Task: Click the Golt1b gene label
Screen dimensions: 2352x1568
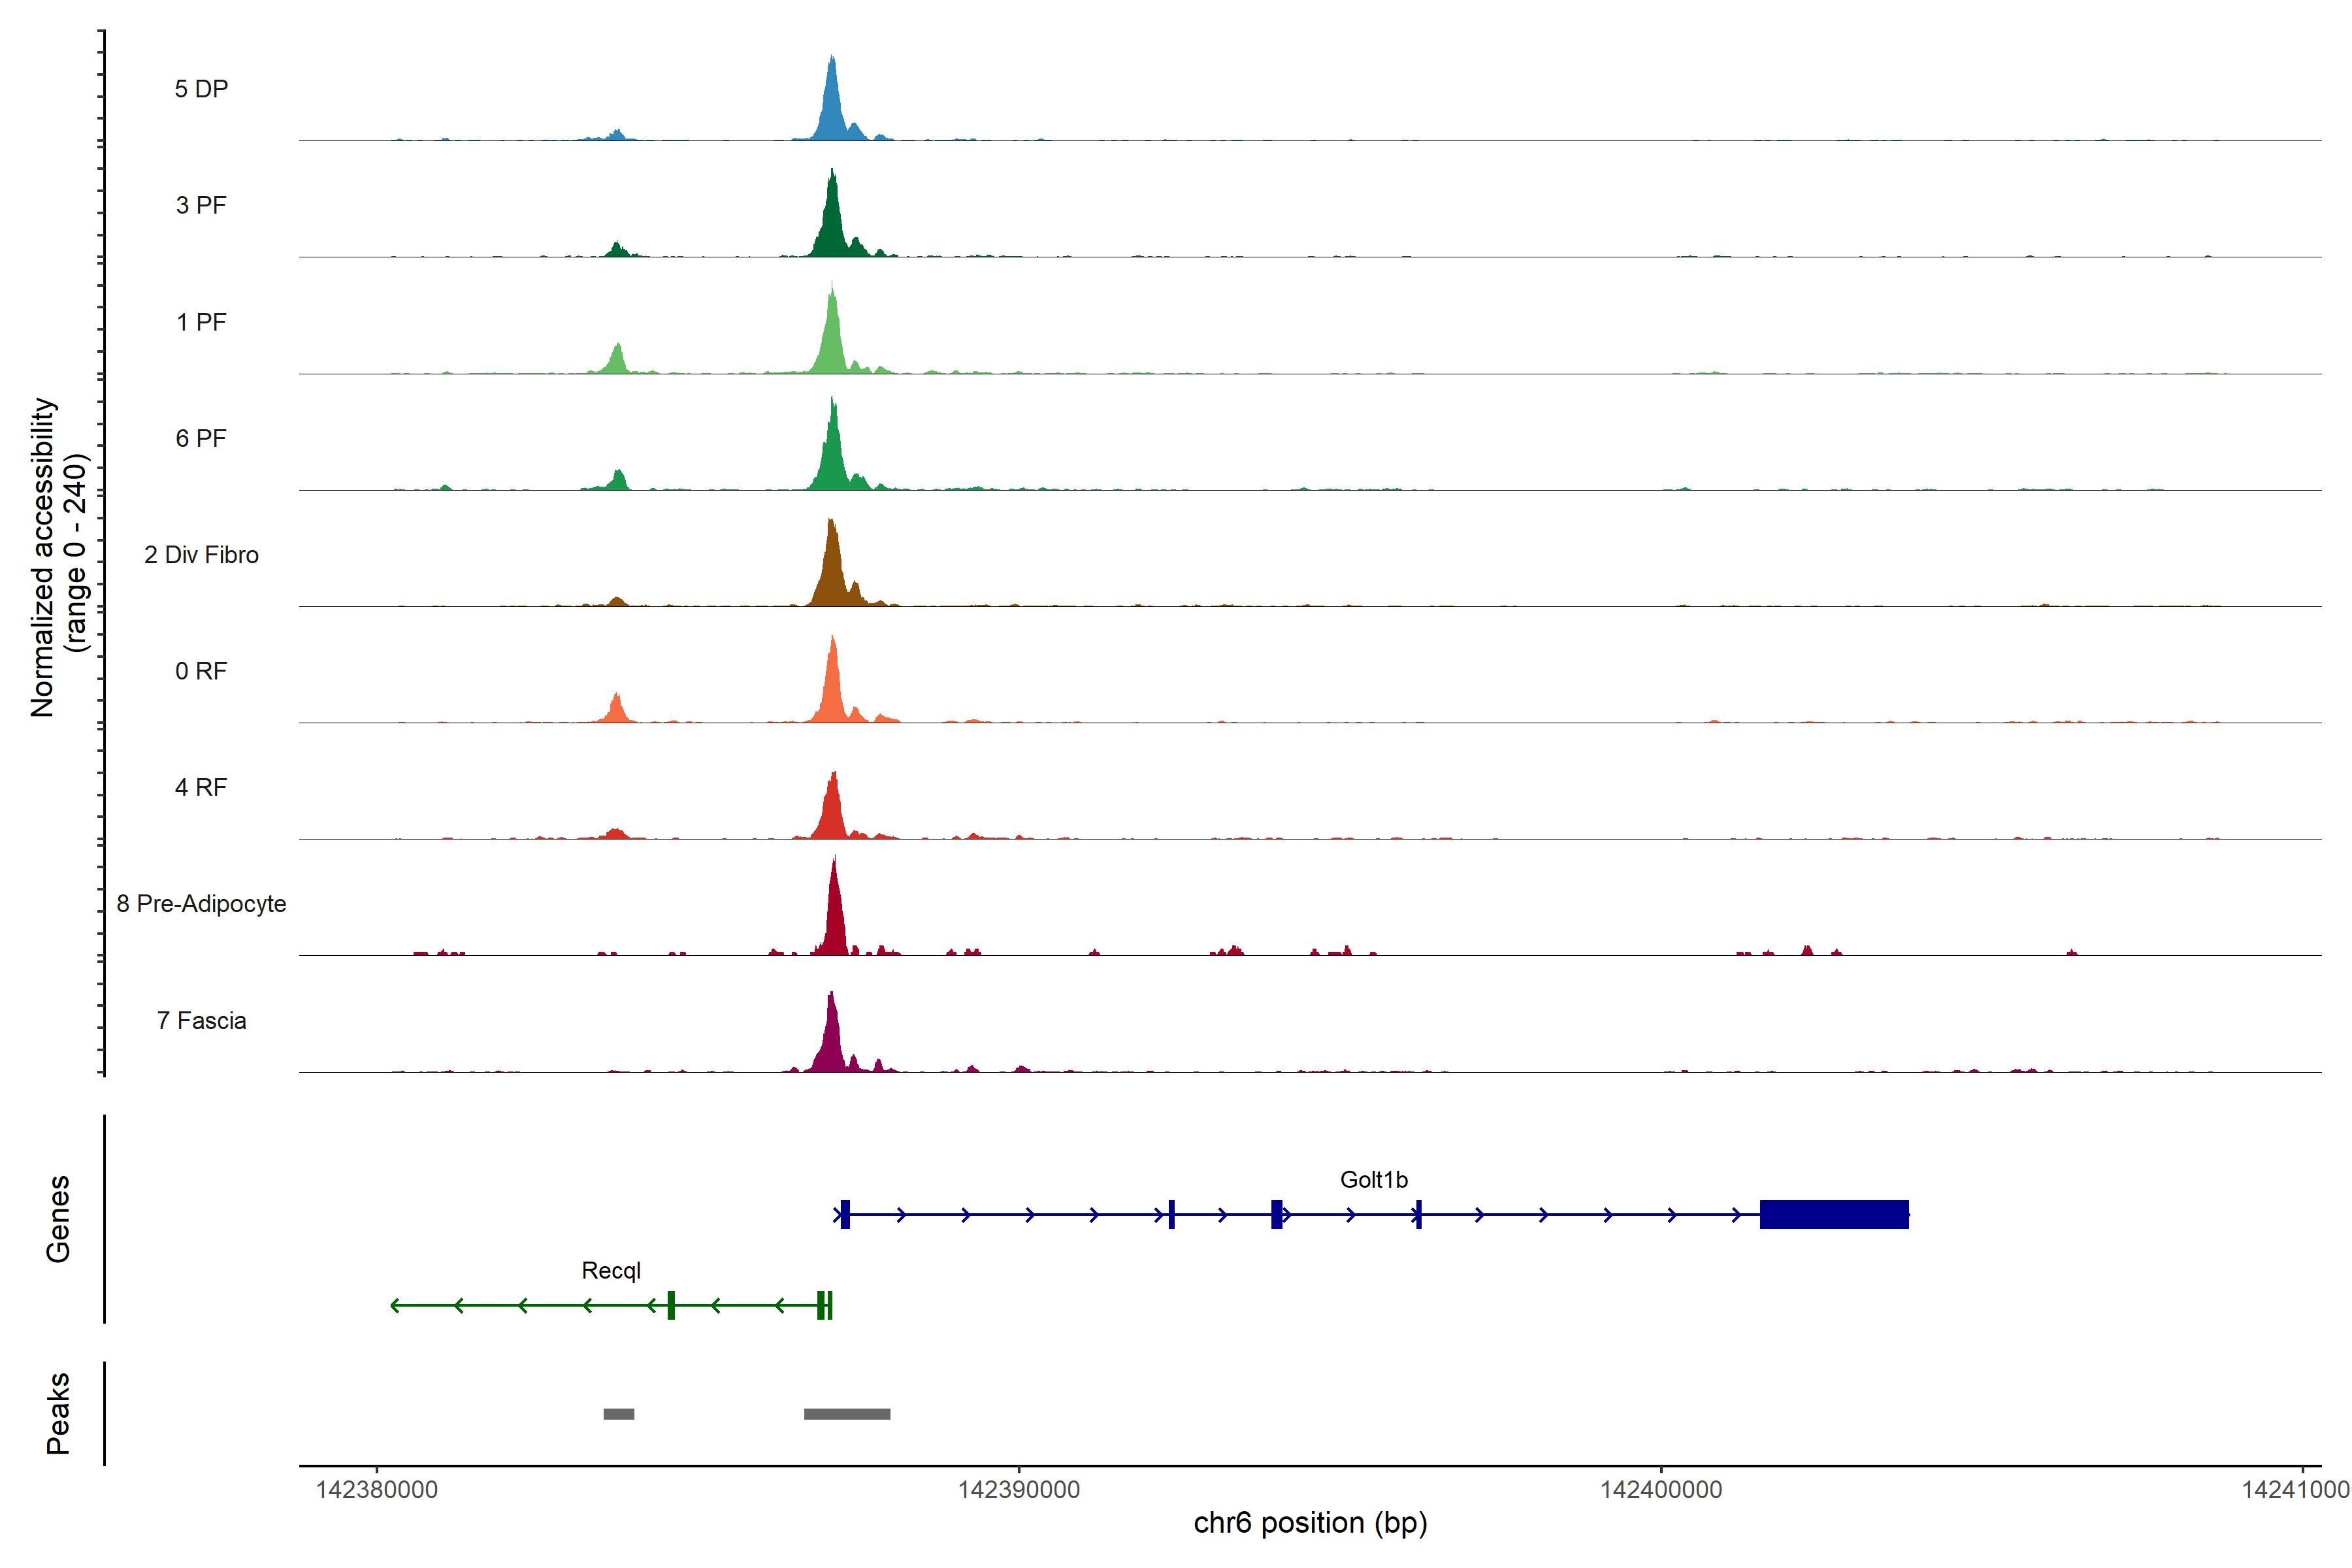Action: 1373,1180
